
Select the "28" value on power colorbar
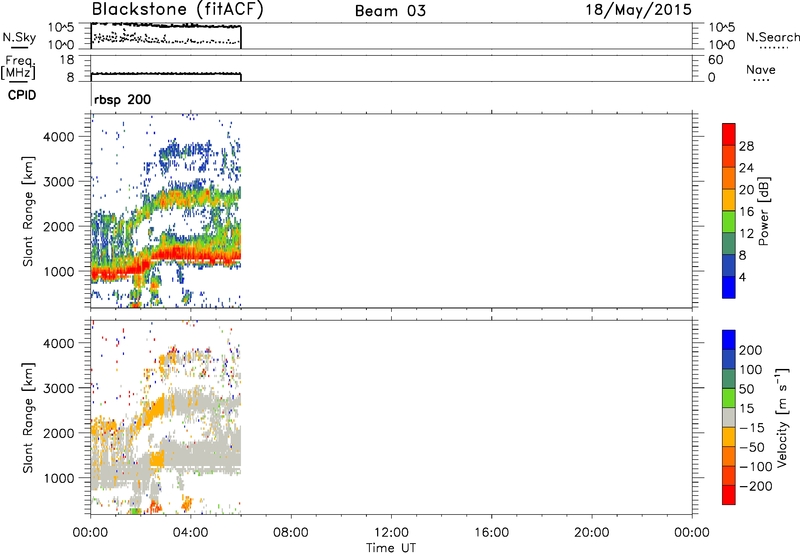[x=746, y=146]
